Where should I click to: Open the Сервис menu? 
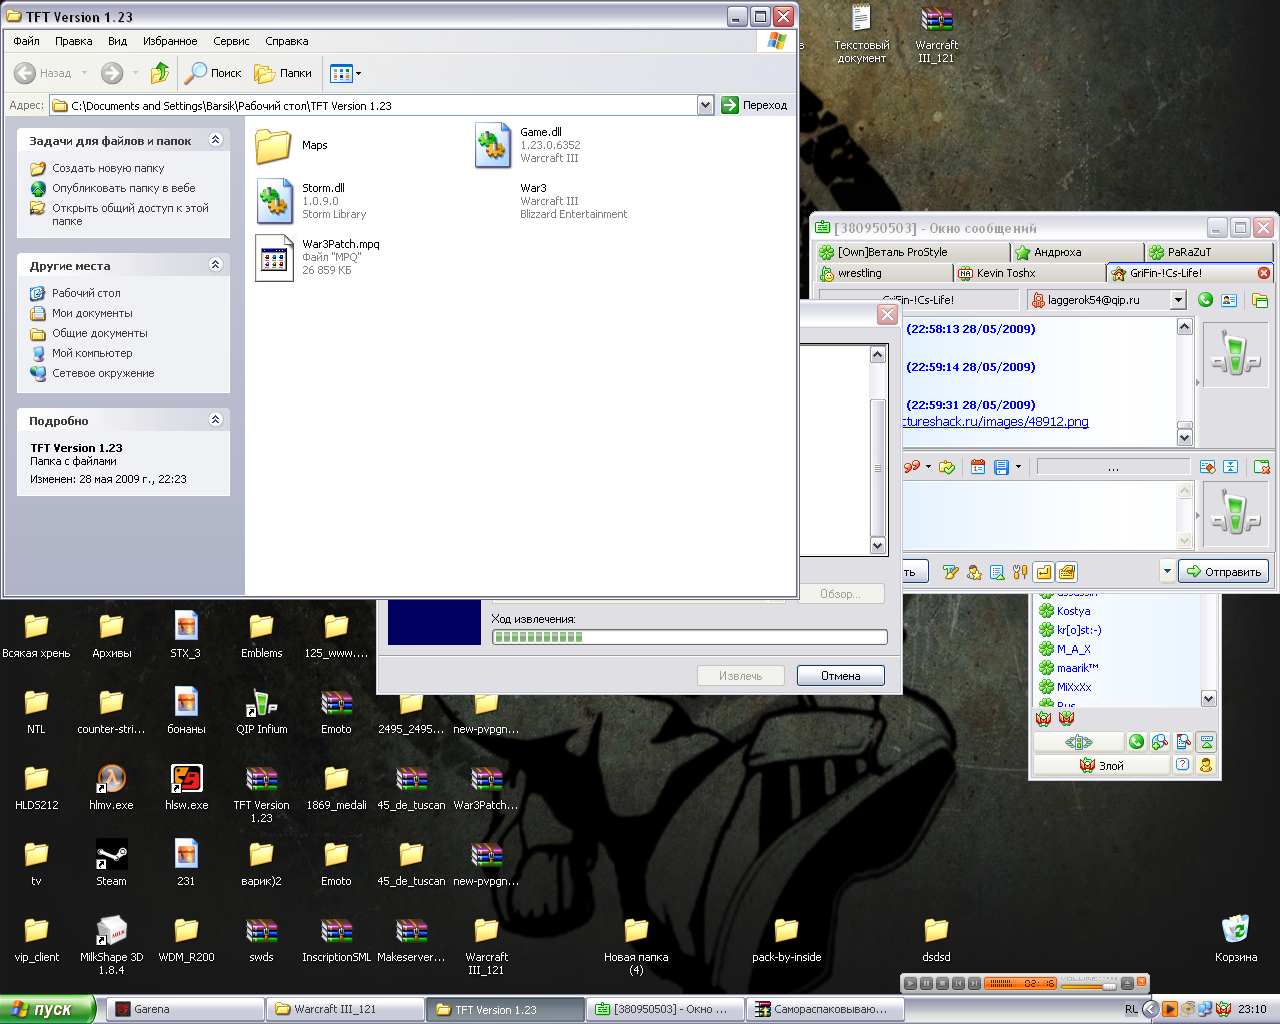pos(231,41)
